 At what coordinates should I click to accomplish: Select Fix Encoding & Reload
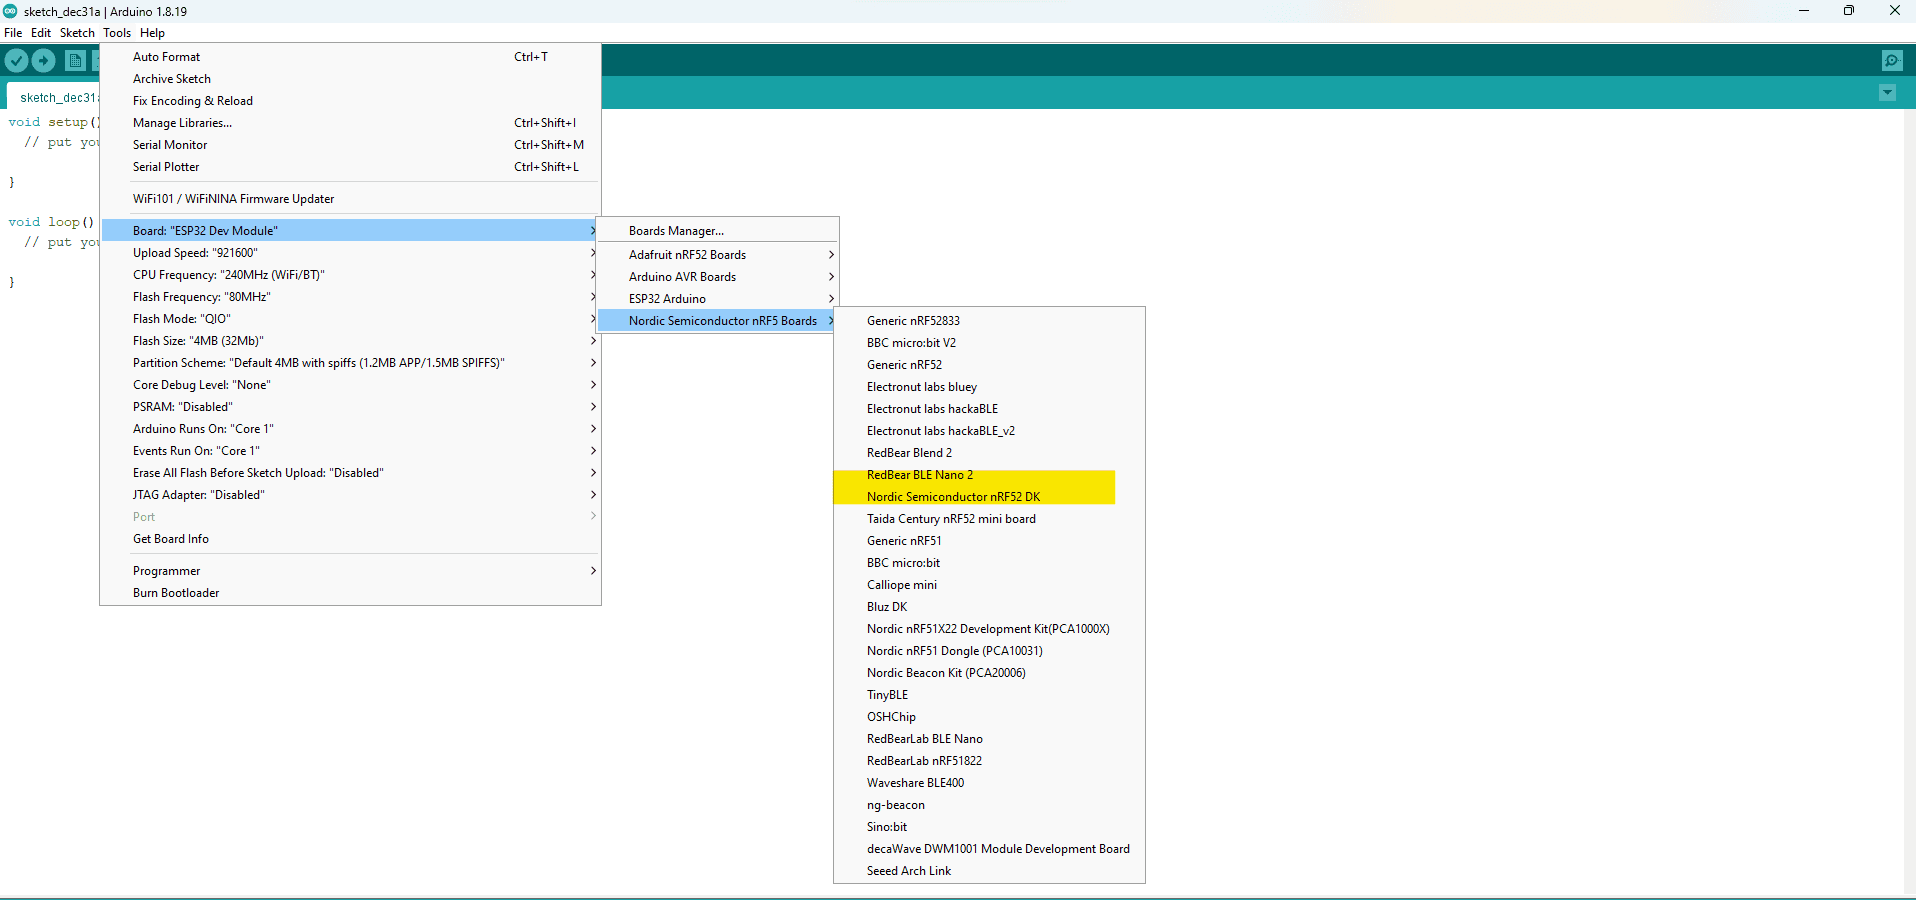[350, 101]
